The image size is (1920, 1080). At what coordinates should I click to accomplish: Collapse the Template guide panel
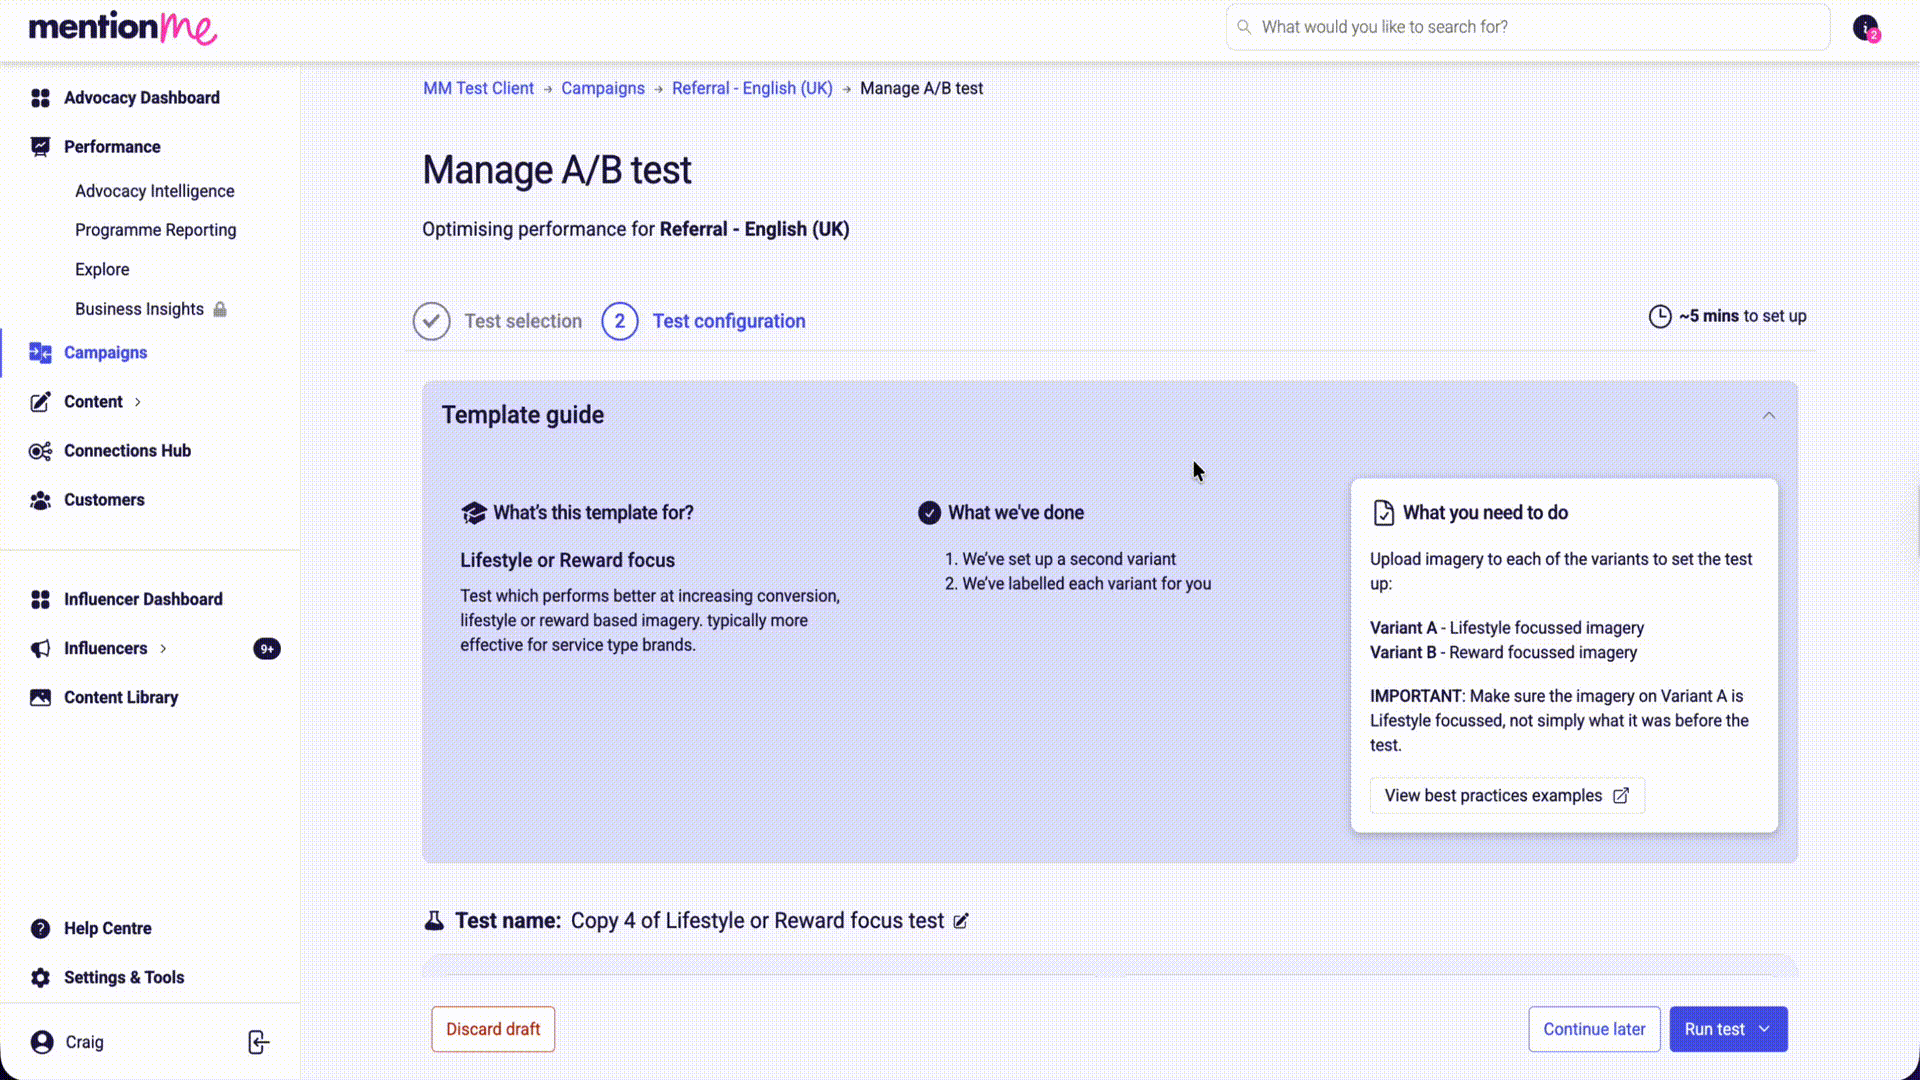tap(1769, 415)
